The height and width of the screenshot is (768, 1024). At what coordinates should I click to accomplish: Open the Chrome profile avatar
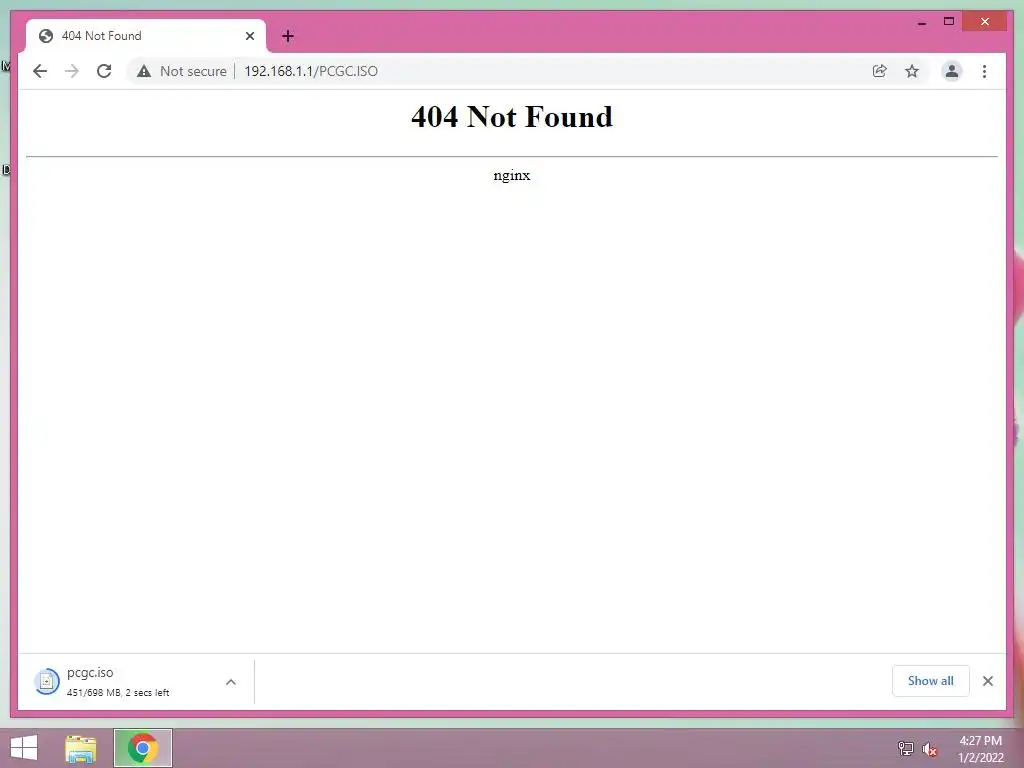click(x=952, y=71)
